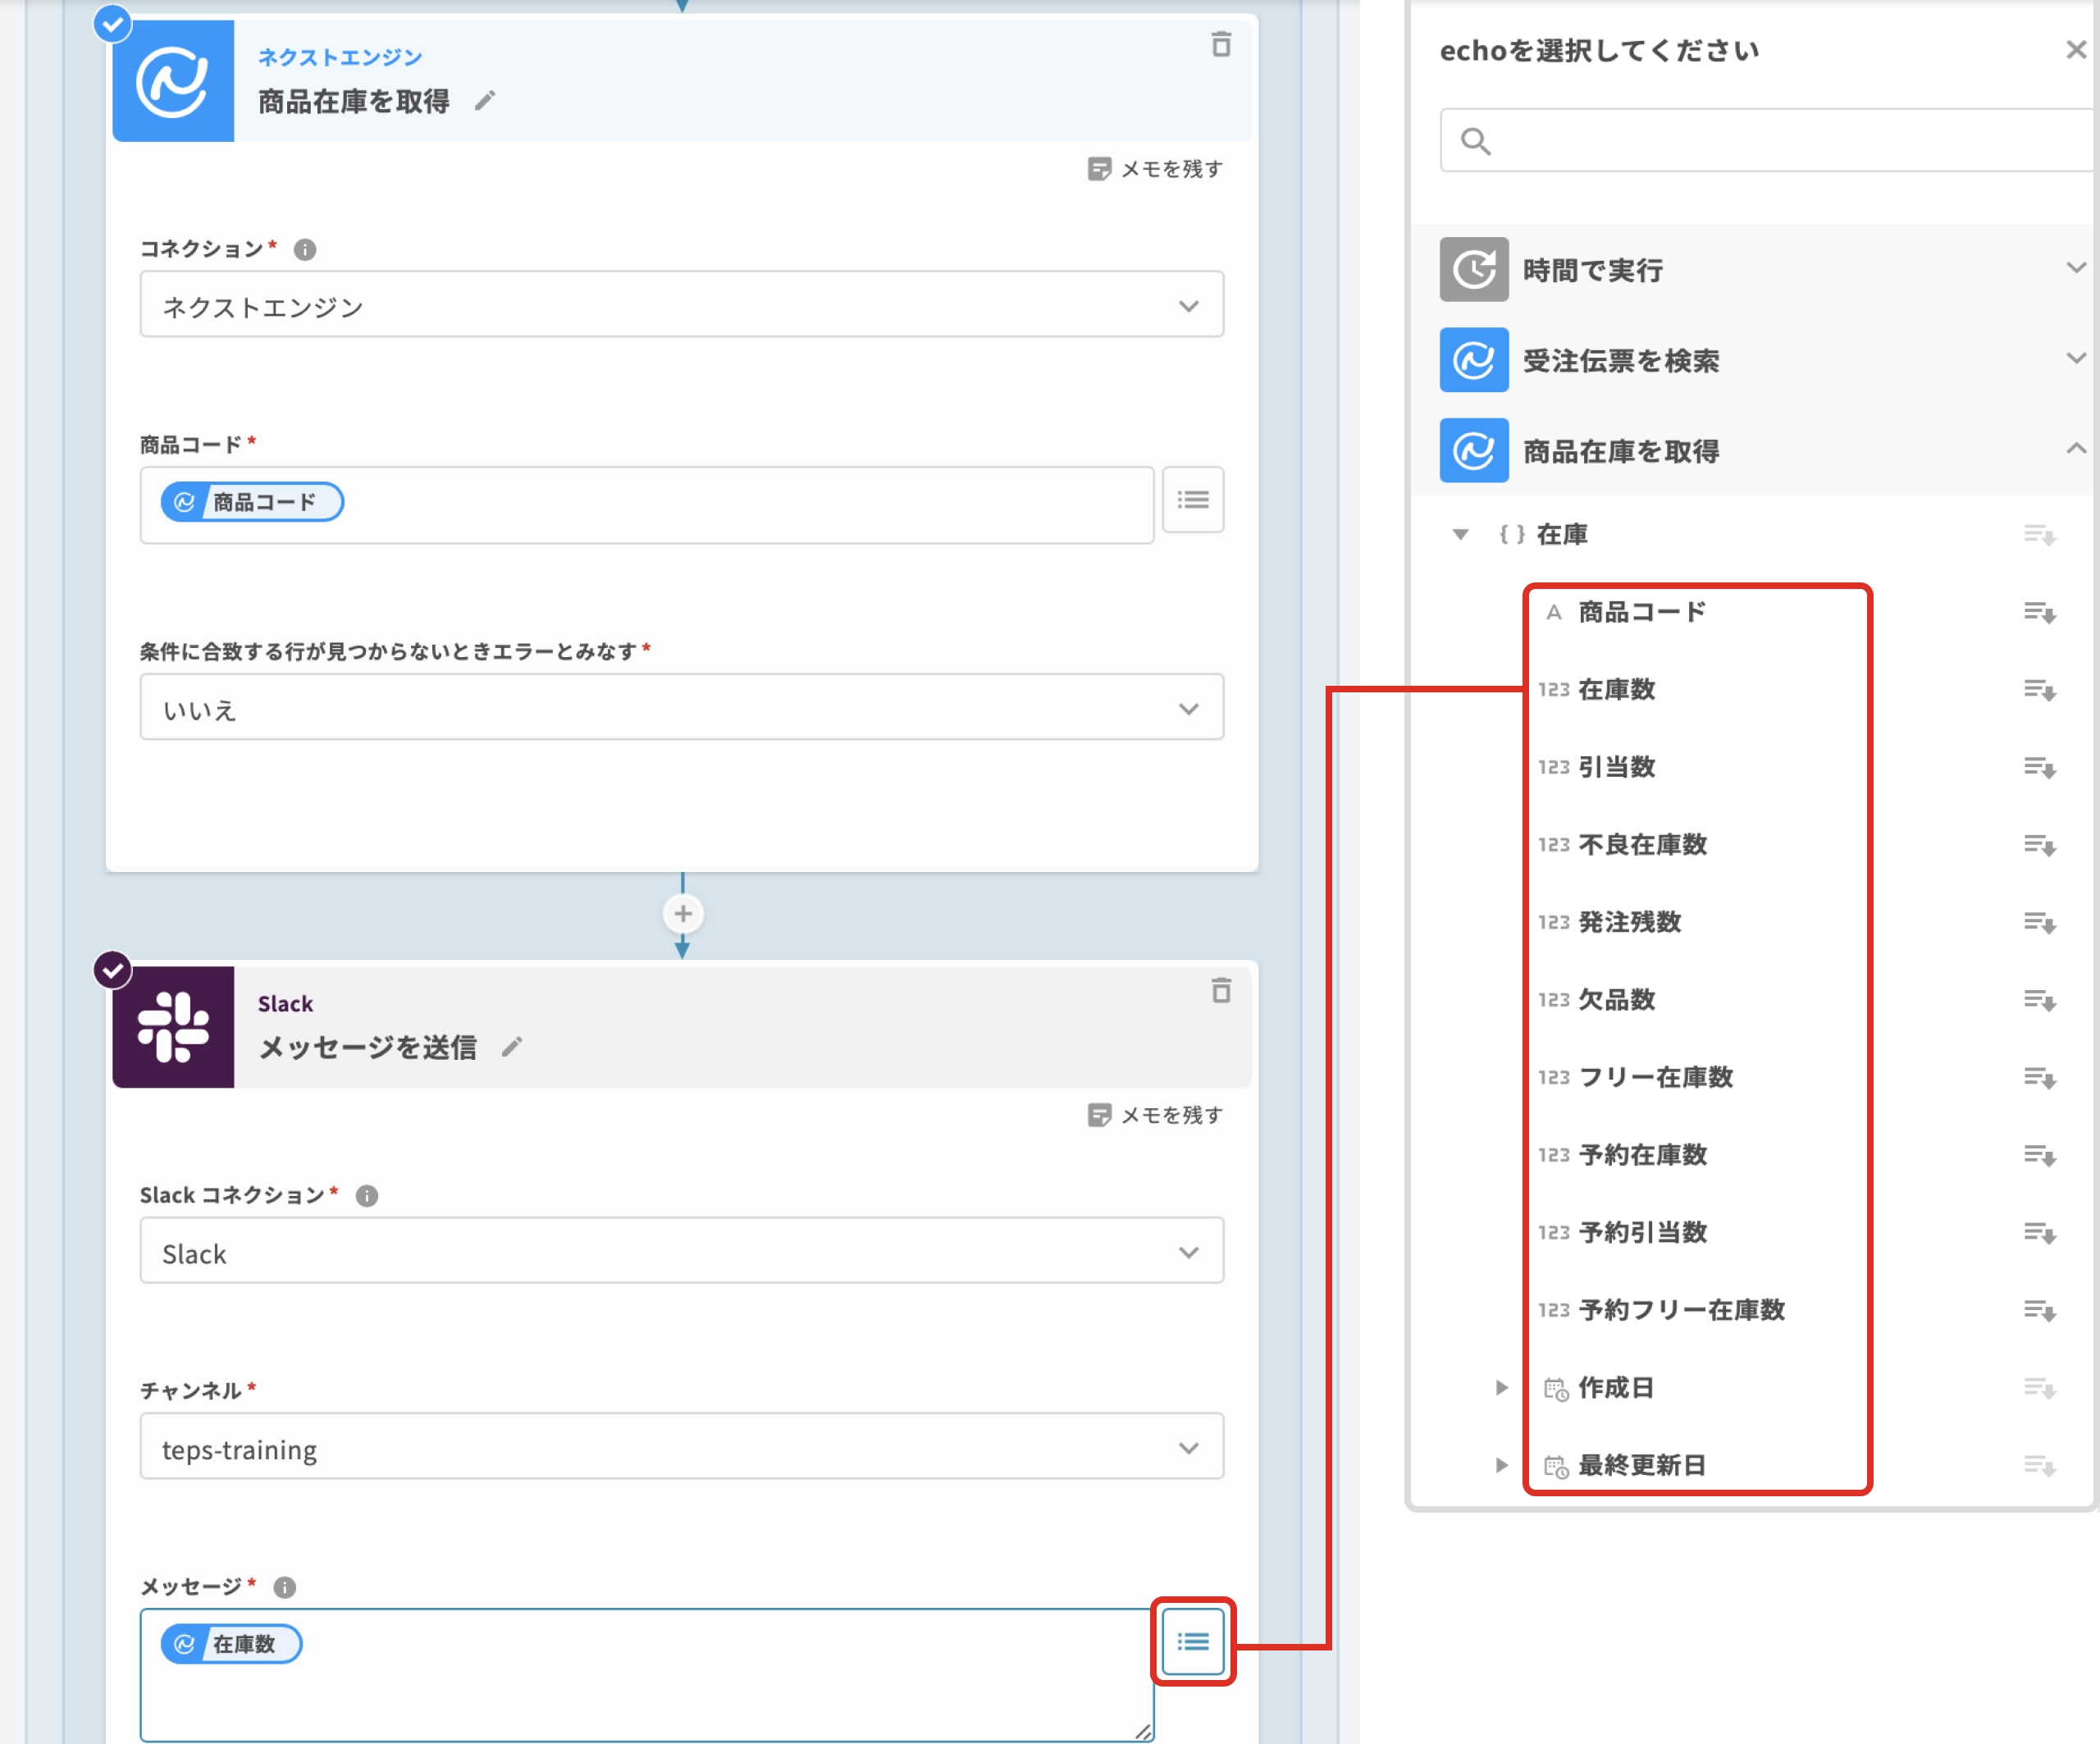The image size is (2100, 1744).
Task: Toggle the checkmark badge on ネクストエンジン step
Action: tap(113, 23)
